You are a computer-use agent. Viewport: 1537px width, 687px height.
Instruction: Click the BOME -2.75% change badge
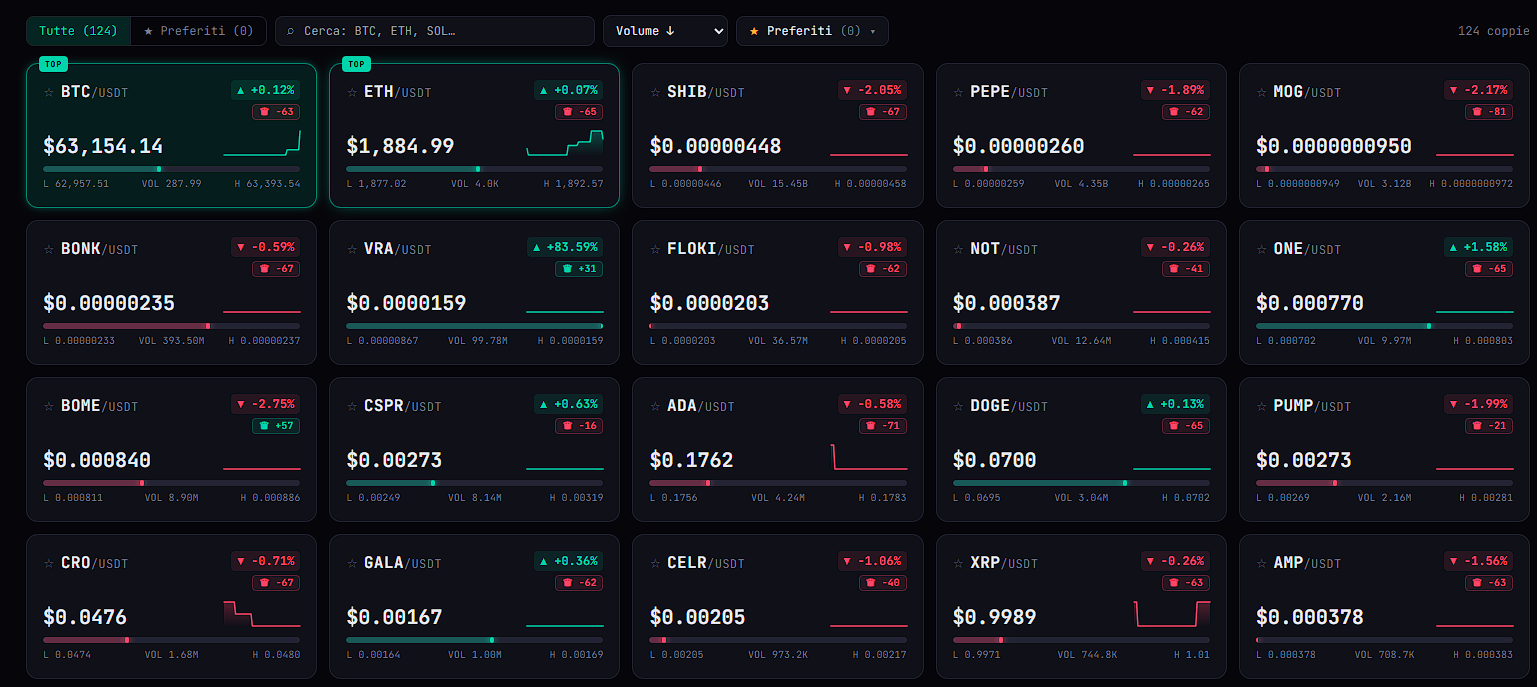(x=266, y=404)
